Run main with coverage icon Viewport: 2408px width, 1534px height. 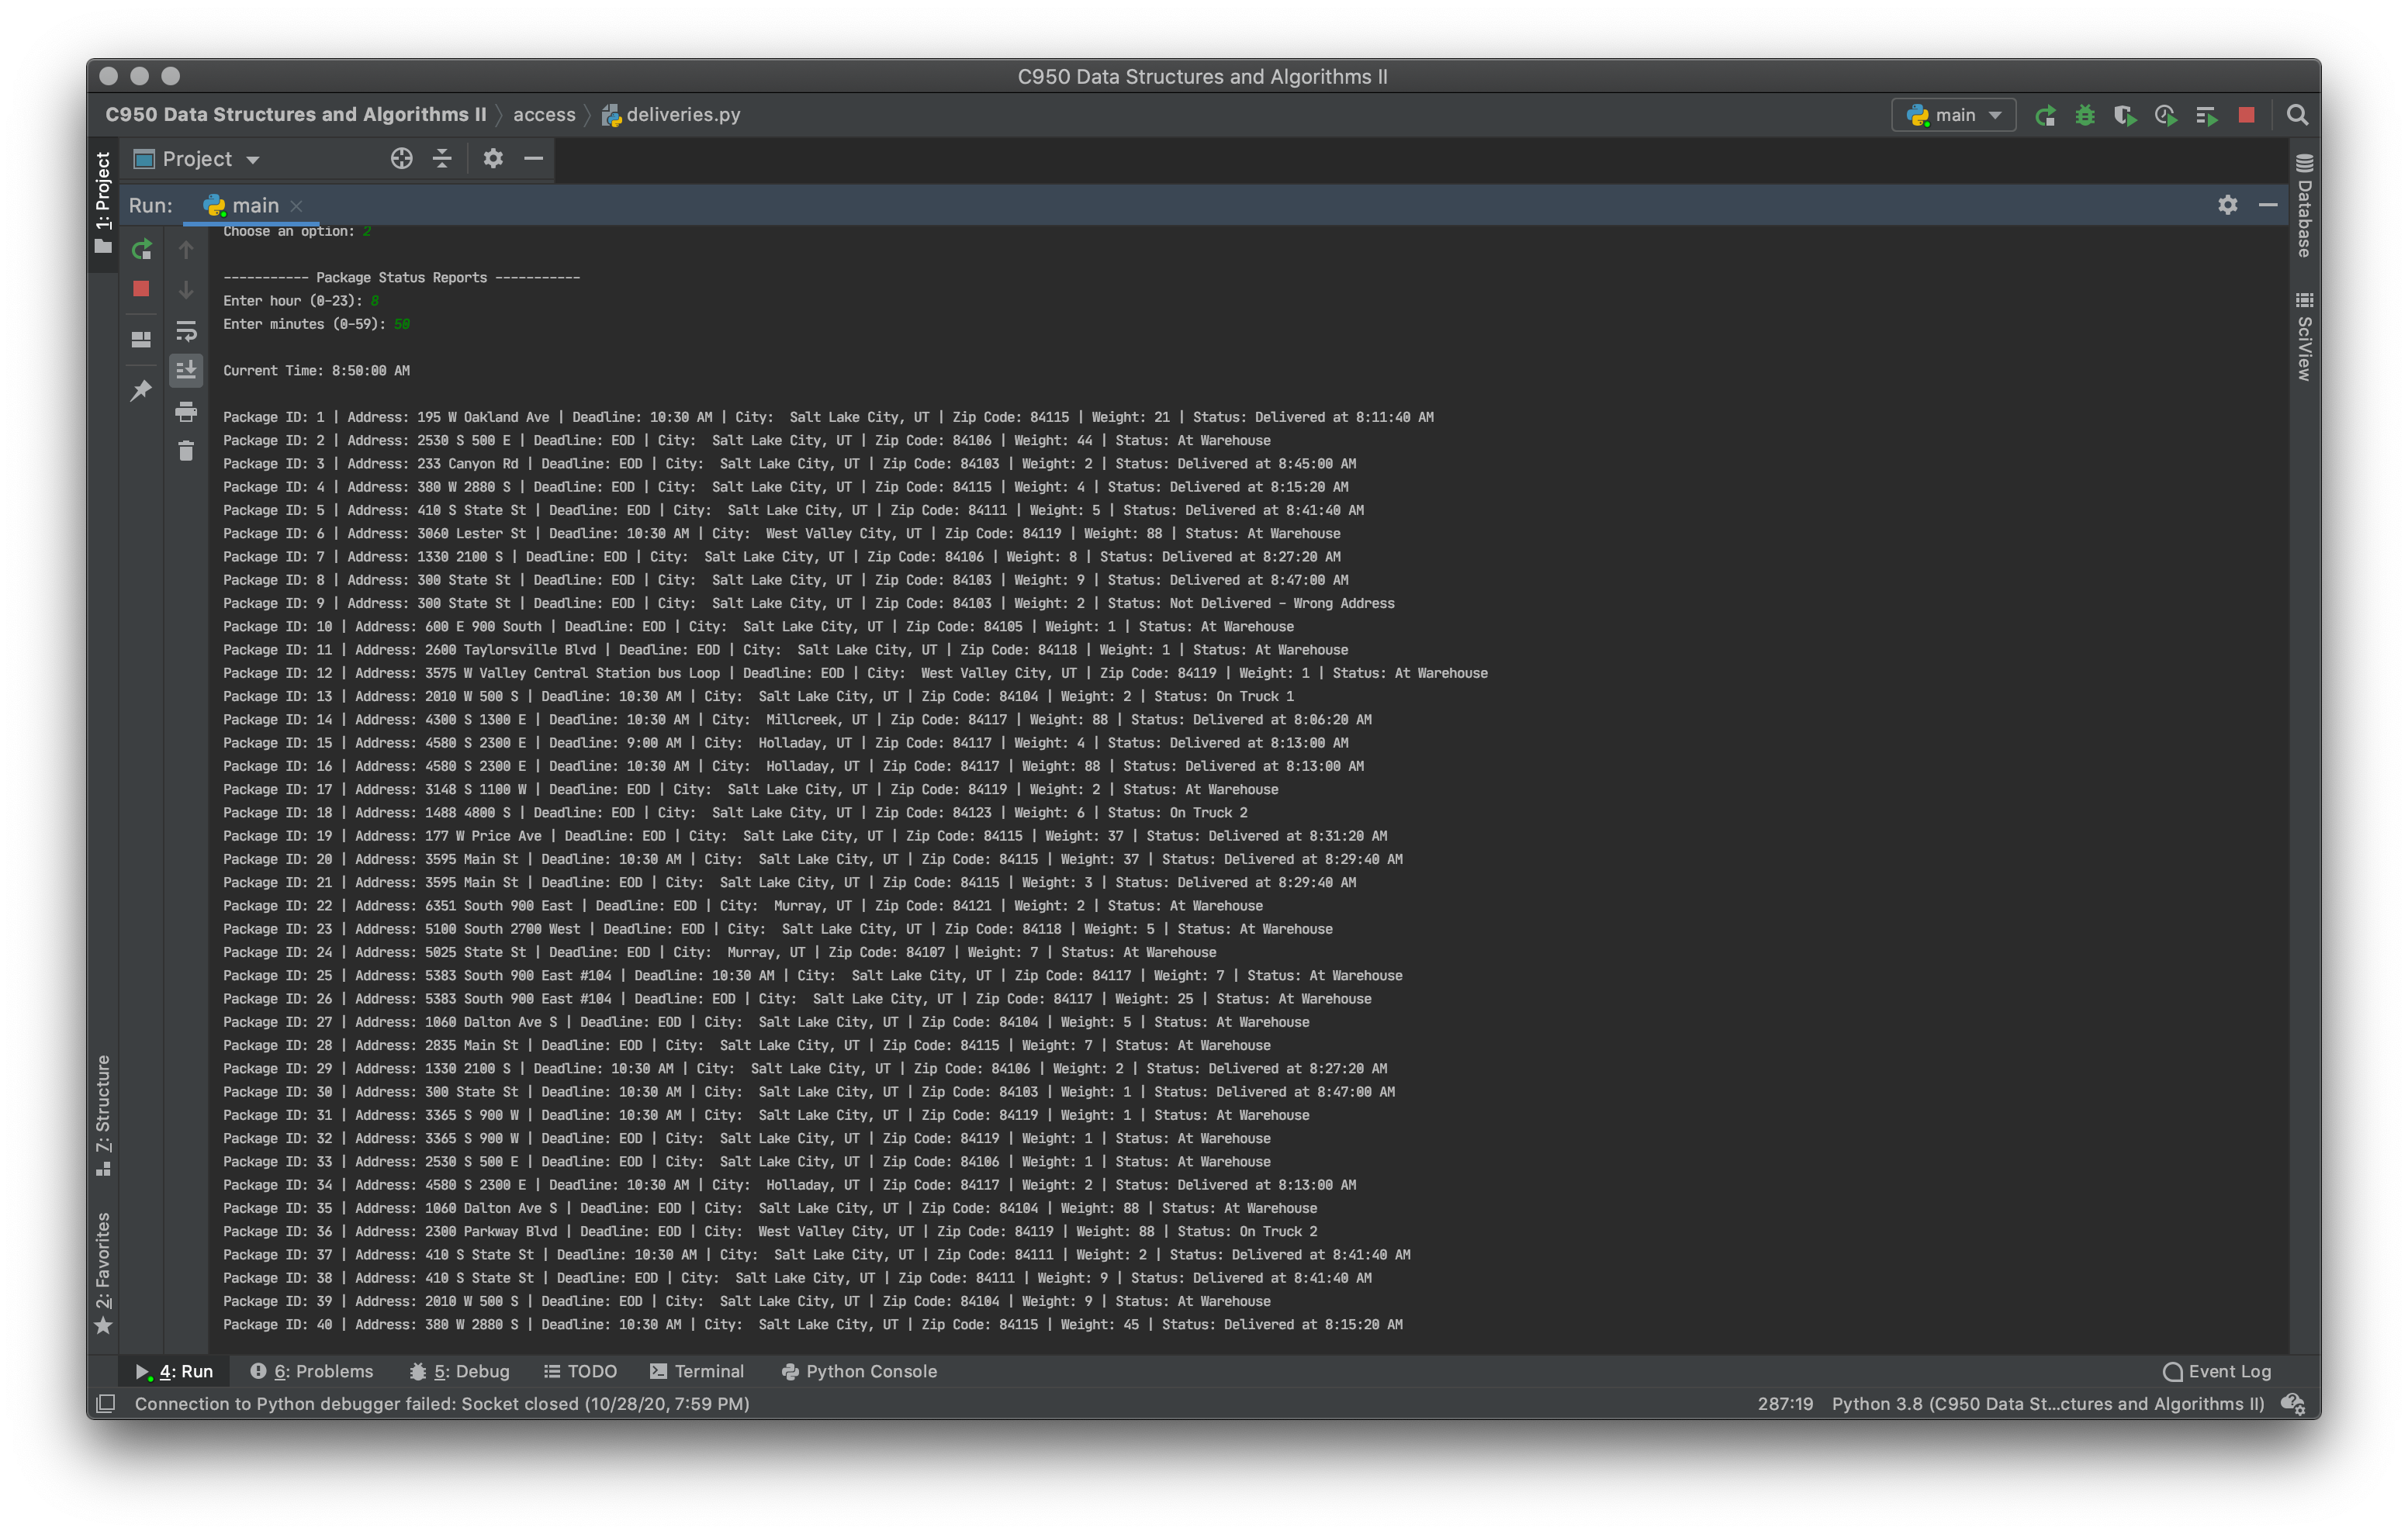click(2125, 115)
